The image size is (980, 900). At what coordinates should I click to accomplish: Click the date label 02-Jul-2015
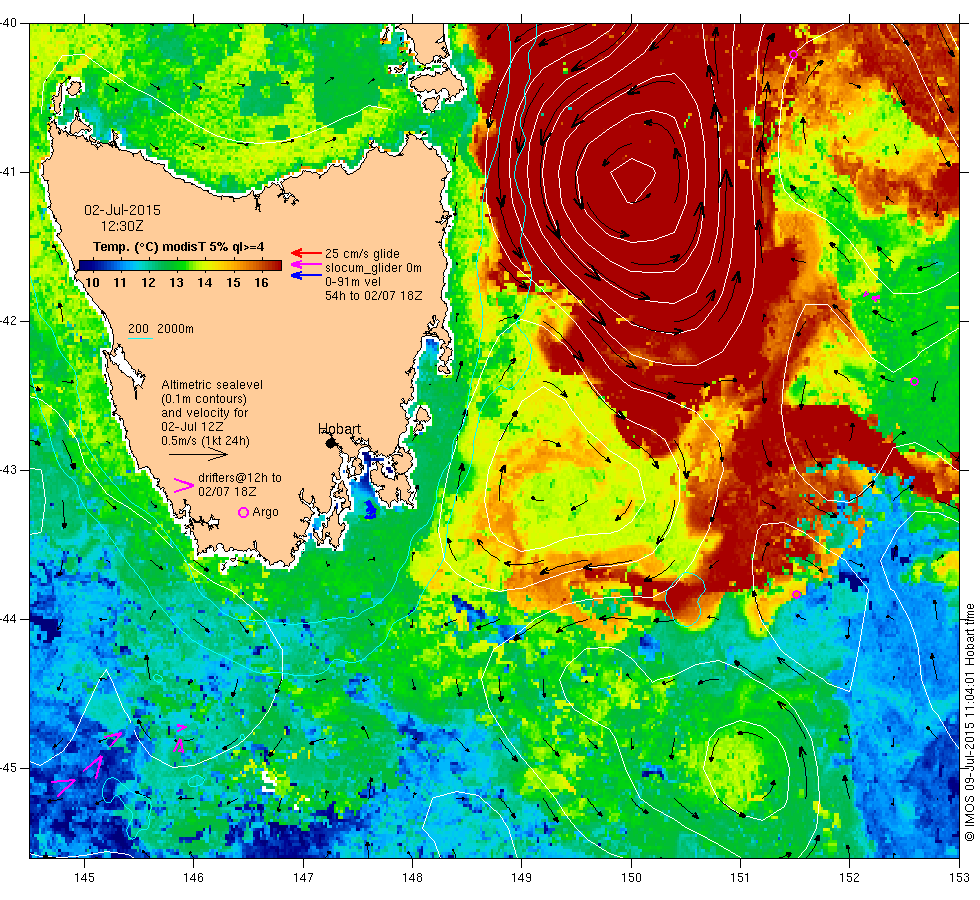pos(122,210)
